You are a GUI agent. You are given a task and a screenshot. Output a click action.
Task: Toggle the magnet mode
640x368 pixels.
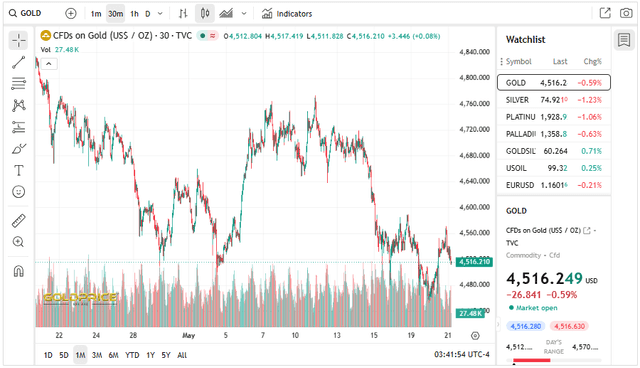pyautogui.click(x=18, y=271)
